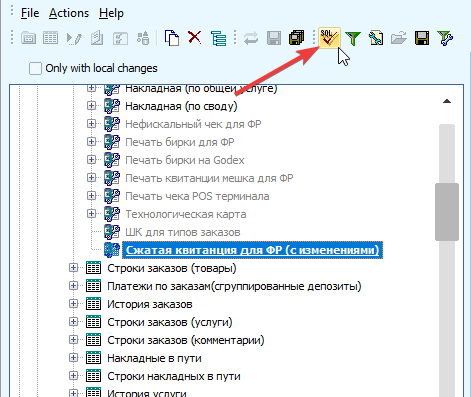The image size is (471, 397).
Task: Click the green filter funnel icon
Action: [x=353, y=38]
